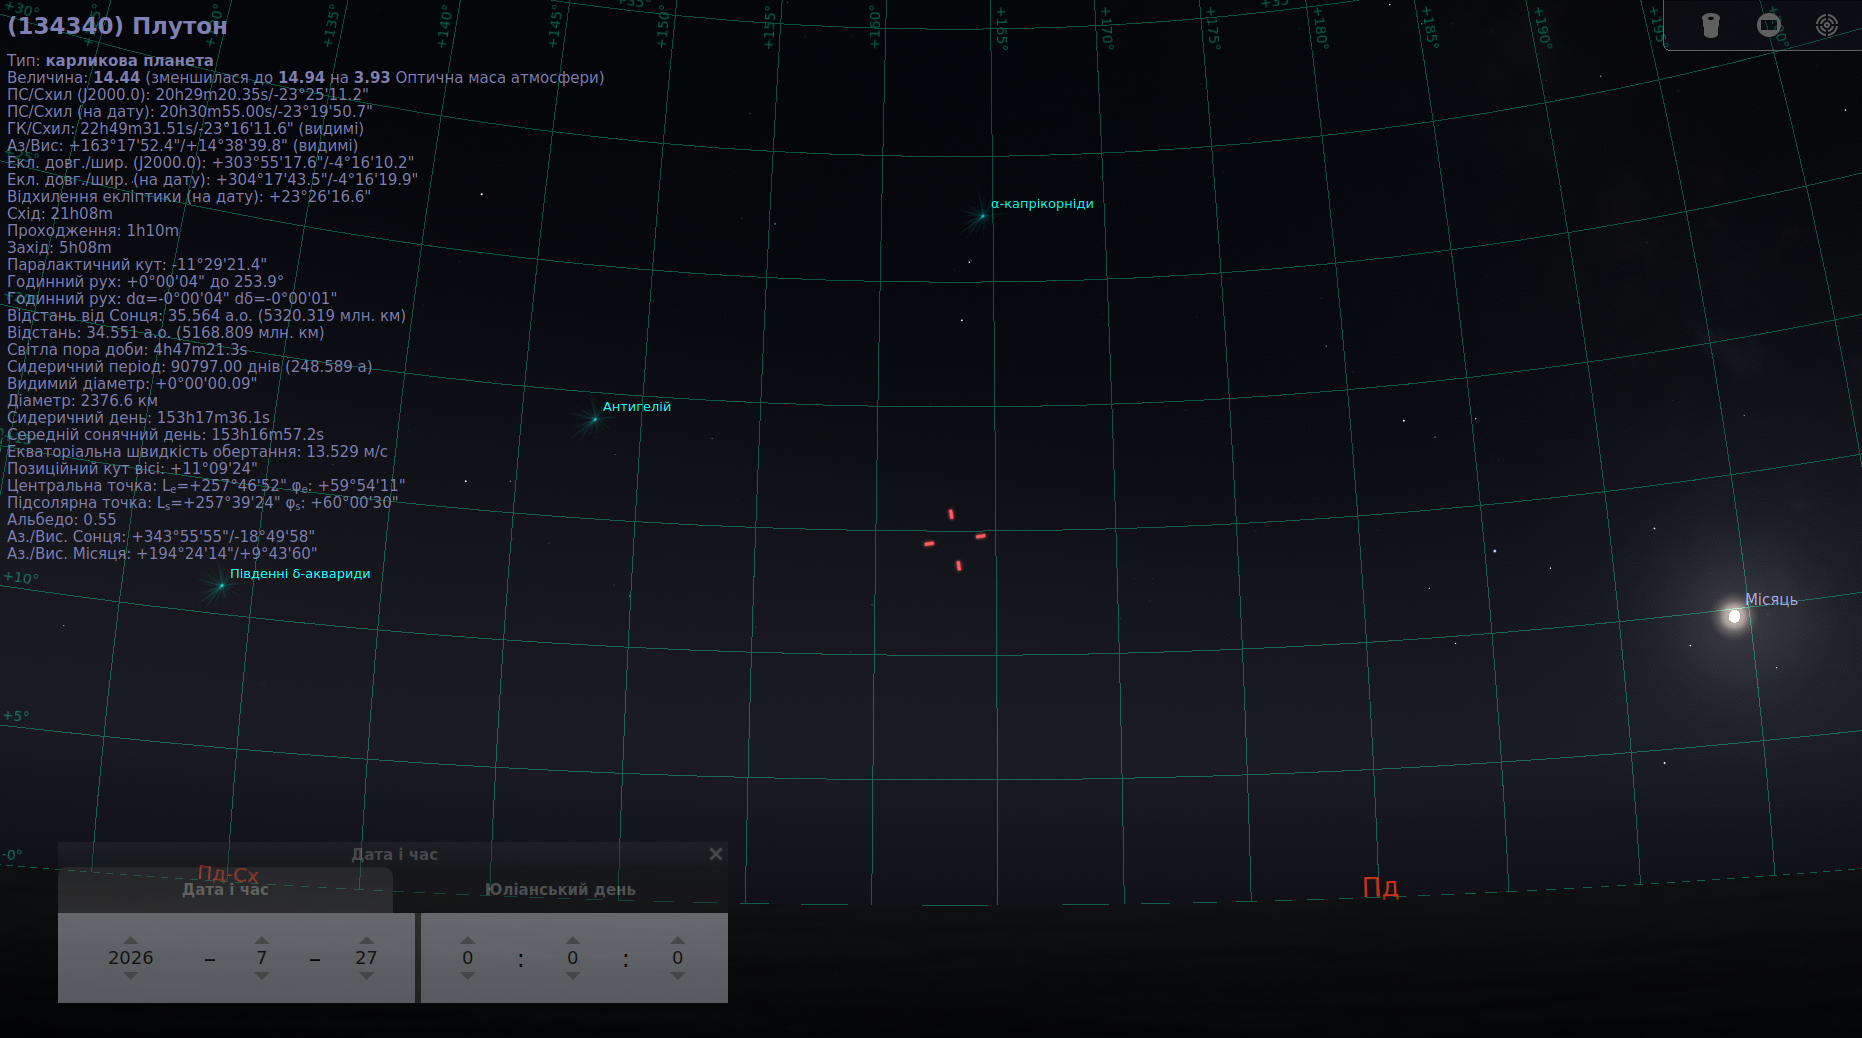Image resolution: width=1862 pixels, height=1038 pixels.
Task: Decrease the month value 7
Action: point(262,976)
